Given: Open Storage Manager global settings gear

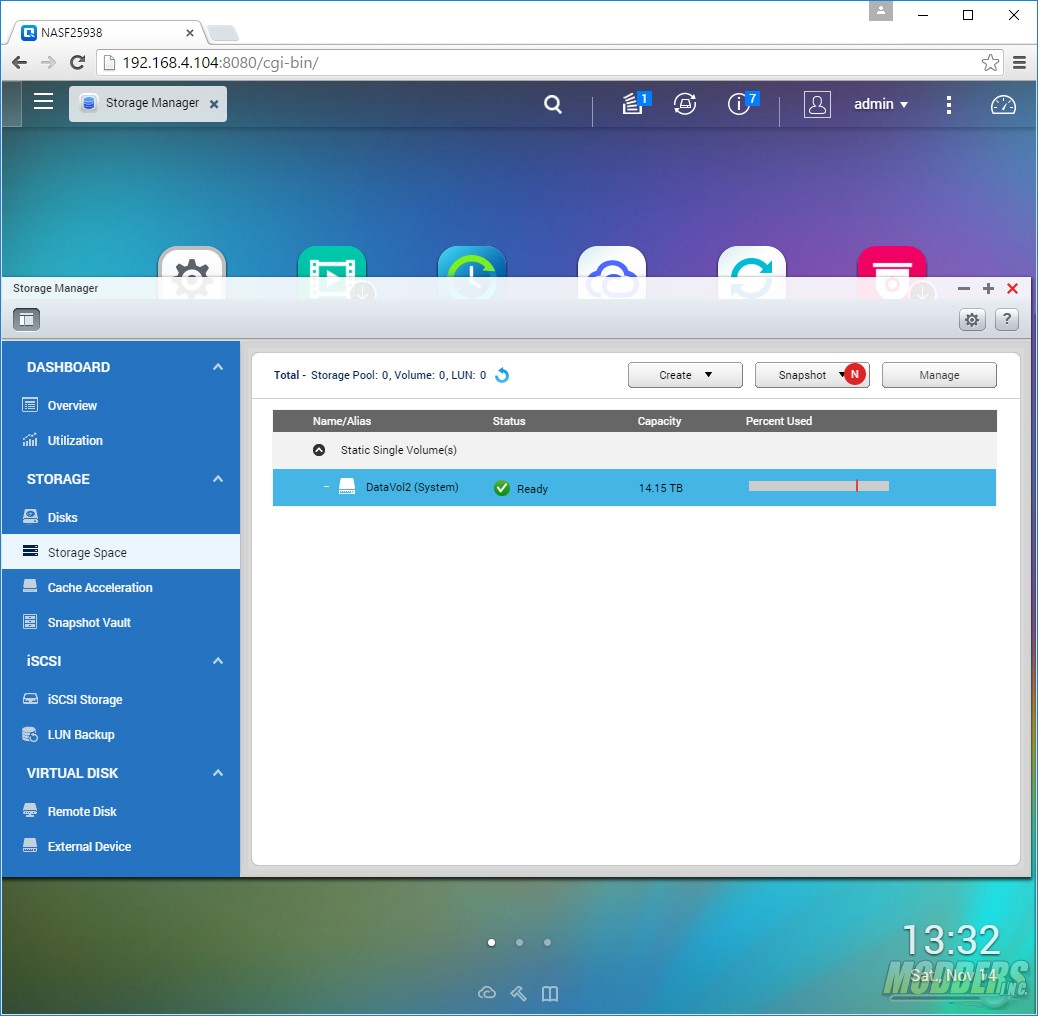Looking at the screenshot, I should tap(972, 320).
